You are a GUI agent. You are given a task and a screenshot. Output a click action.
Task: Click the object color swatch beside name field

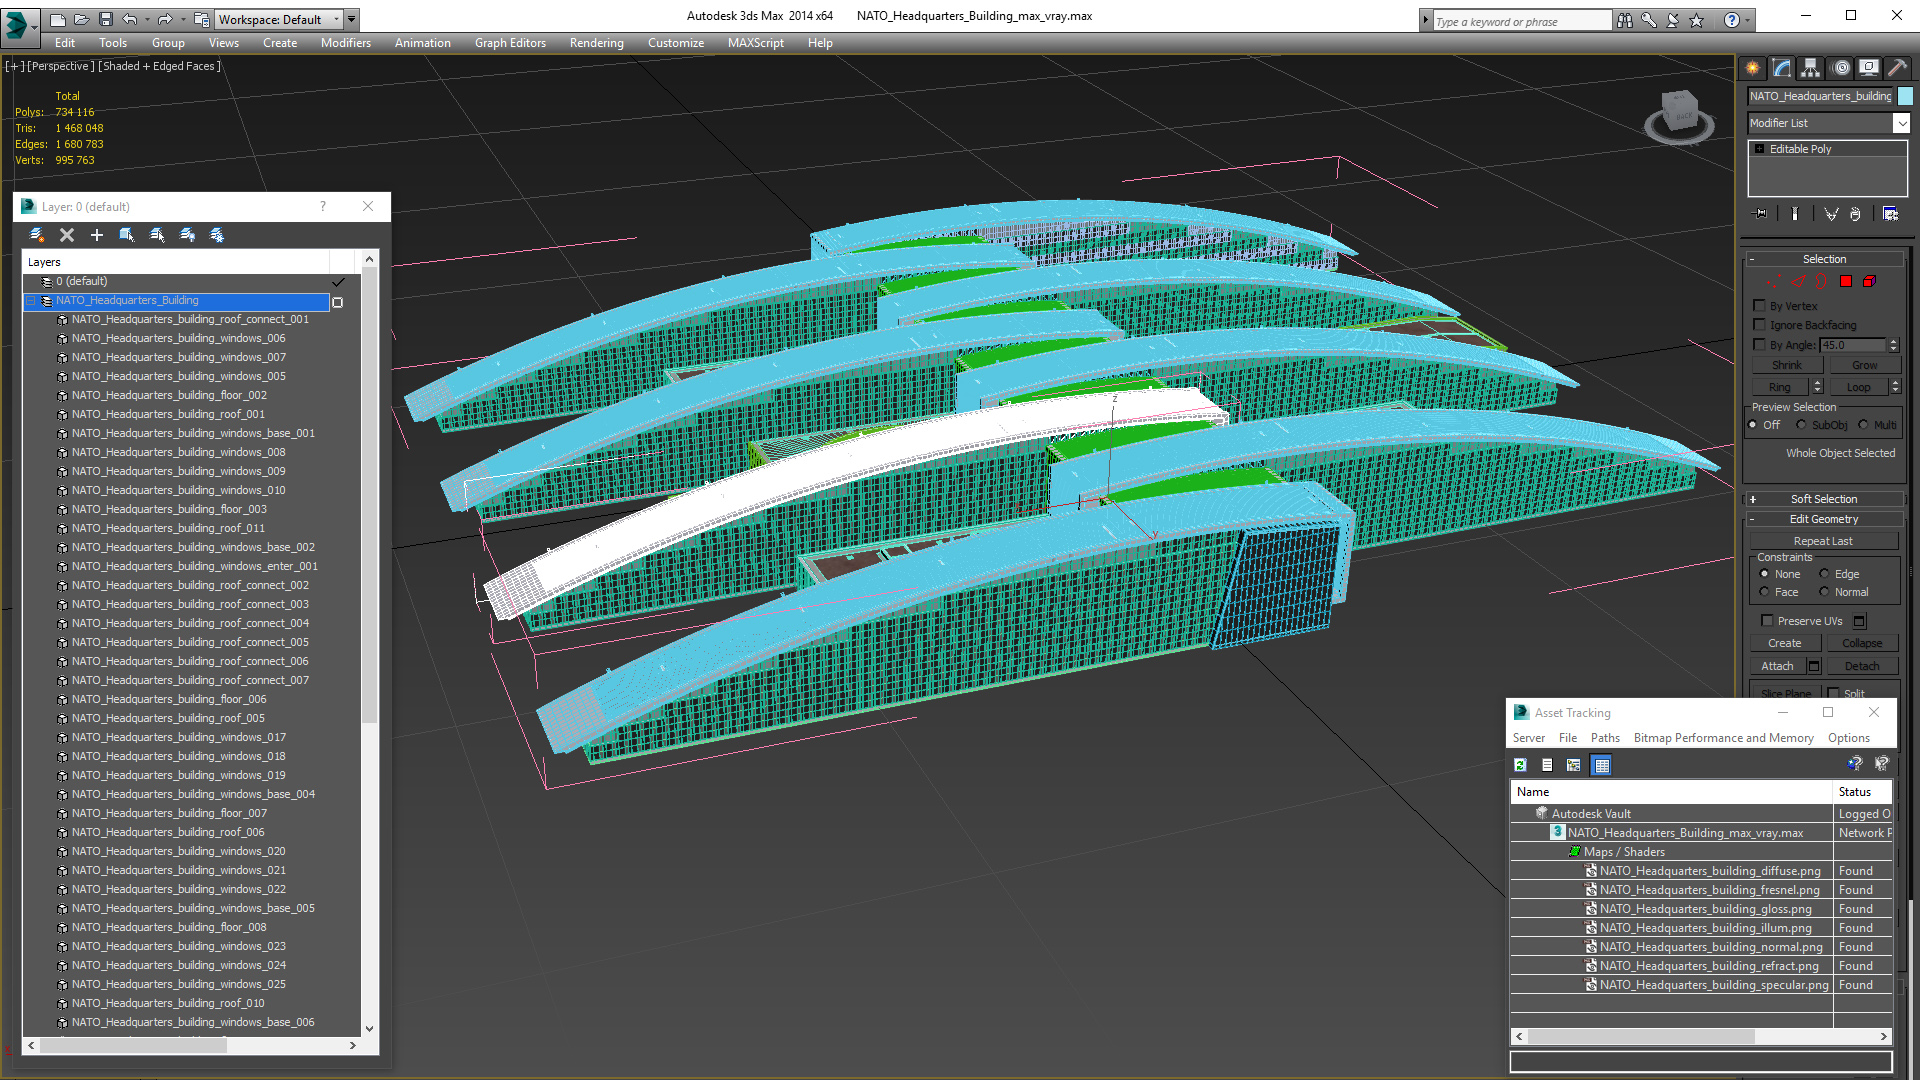[x=1905, y=96]
